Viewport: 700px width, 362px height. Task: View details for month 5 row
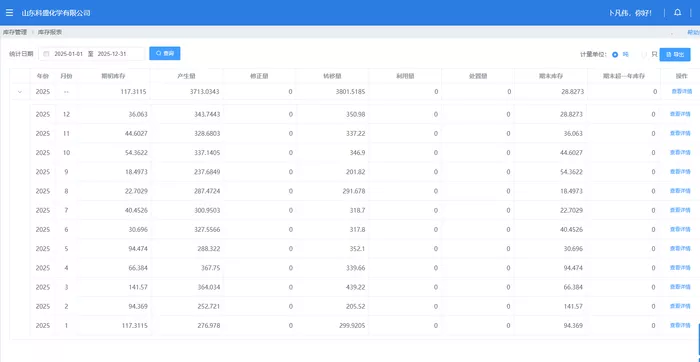(680, 249)
